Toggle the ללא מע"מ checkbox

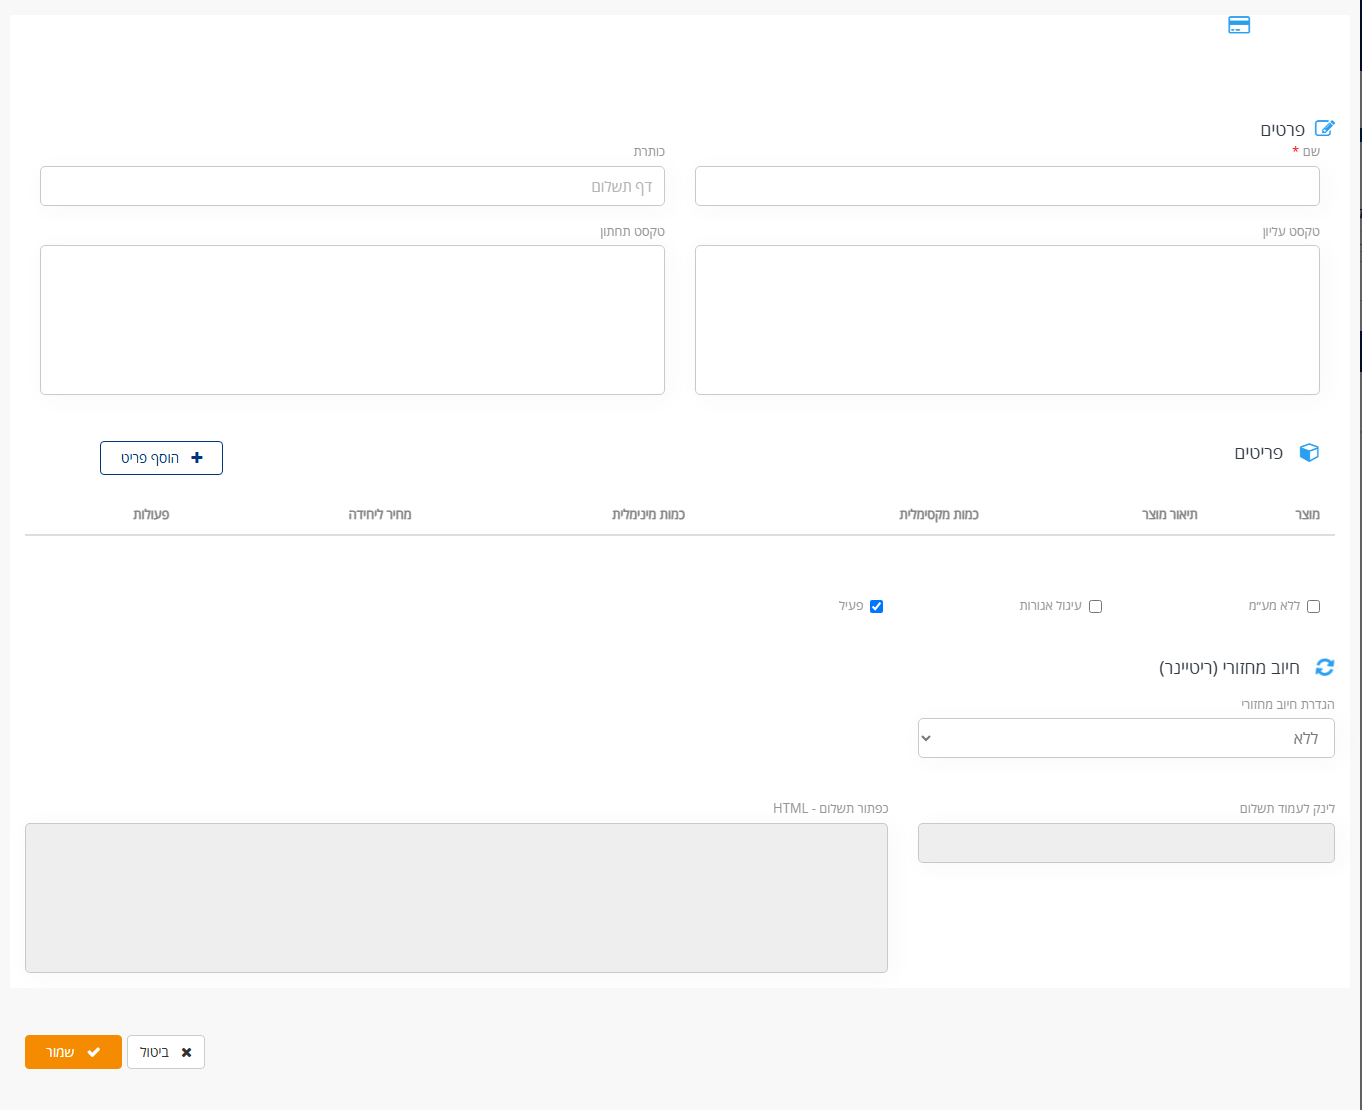(x=1313, y=606)
